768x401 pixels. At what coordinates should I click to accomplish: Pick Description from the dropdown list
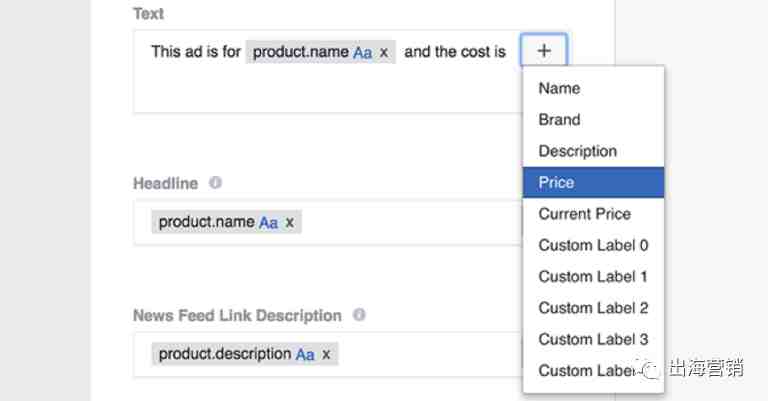click(577, 151)
